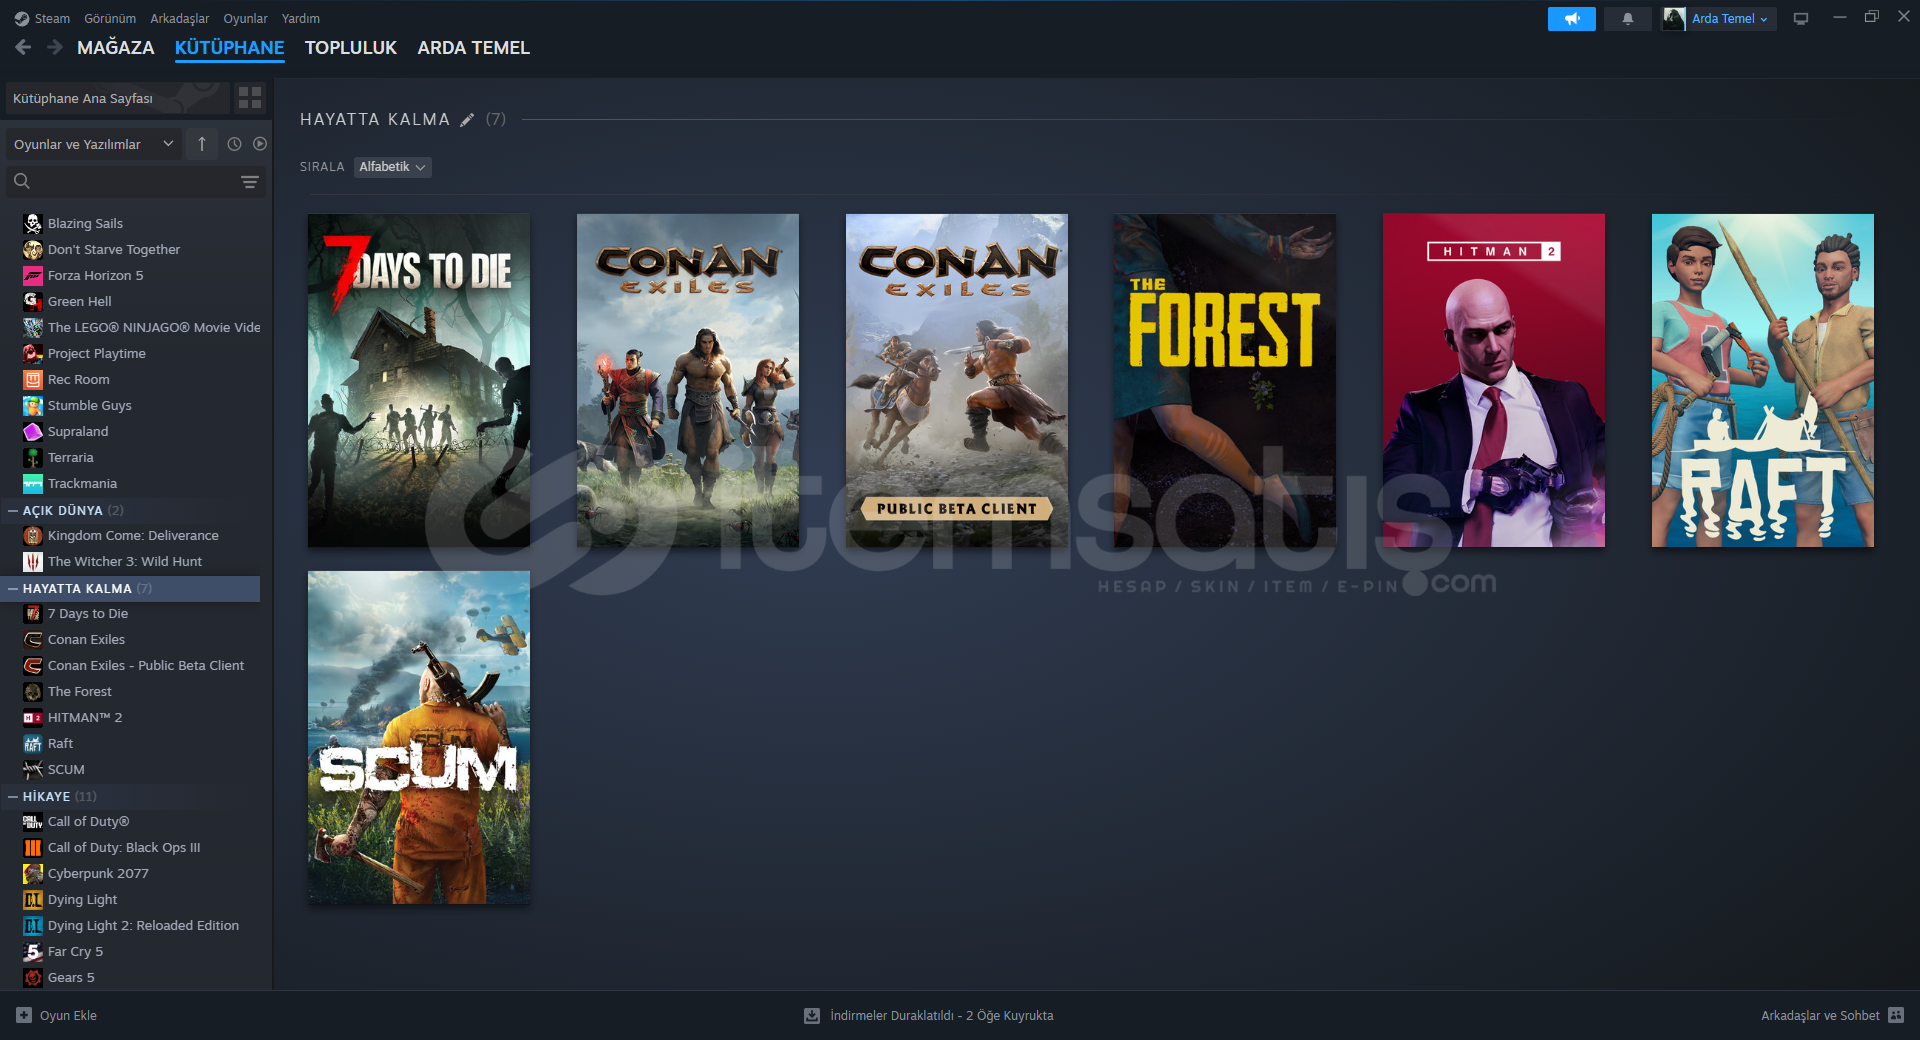This screenshot has height=1040, width=1920.
Task: Open the Oyunlar menu
Action: [x=245, y=19]
